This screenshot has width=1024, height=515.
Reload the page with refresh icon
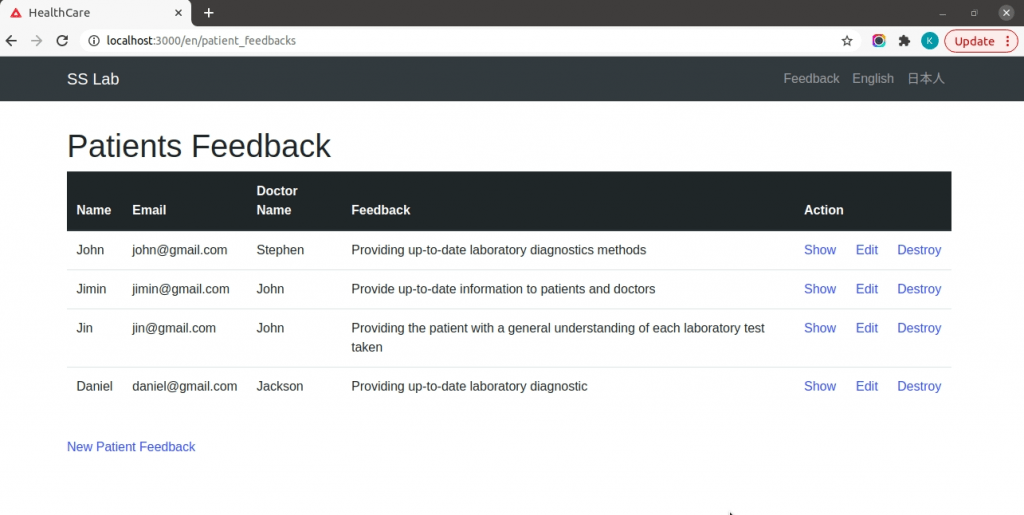point(62,40)
